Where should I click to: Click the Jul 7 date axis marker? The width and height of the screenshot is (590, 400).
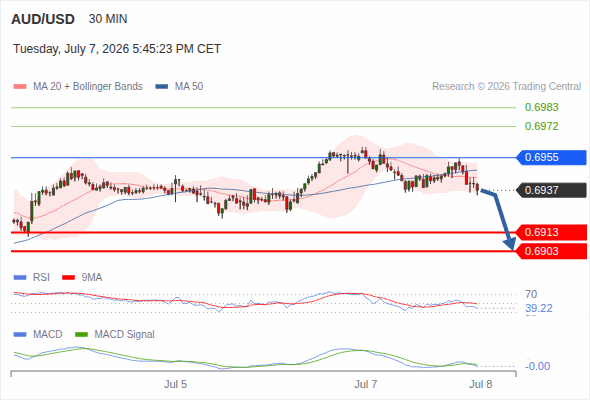coord(365,384)
